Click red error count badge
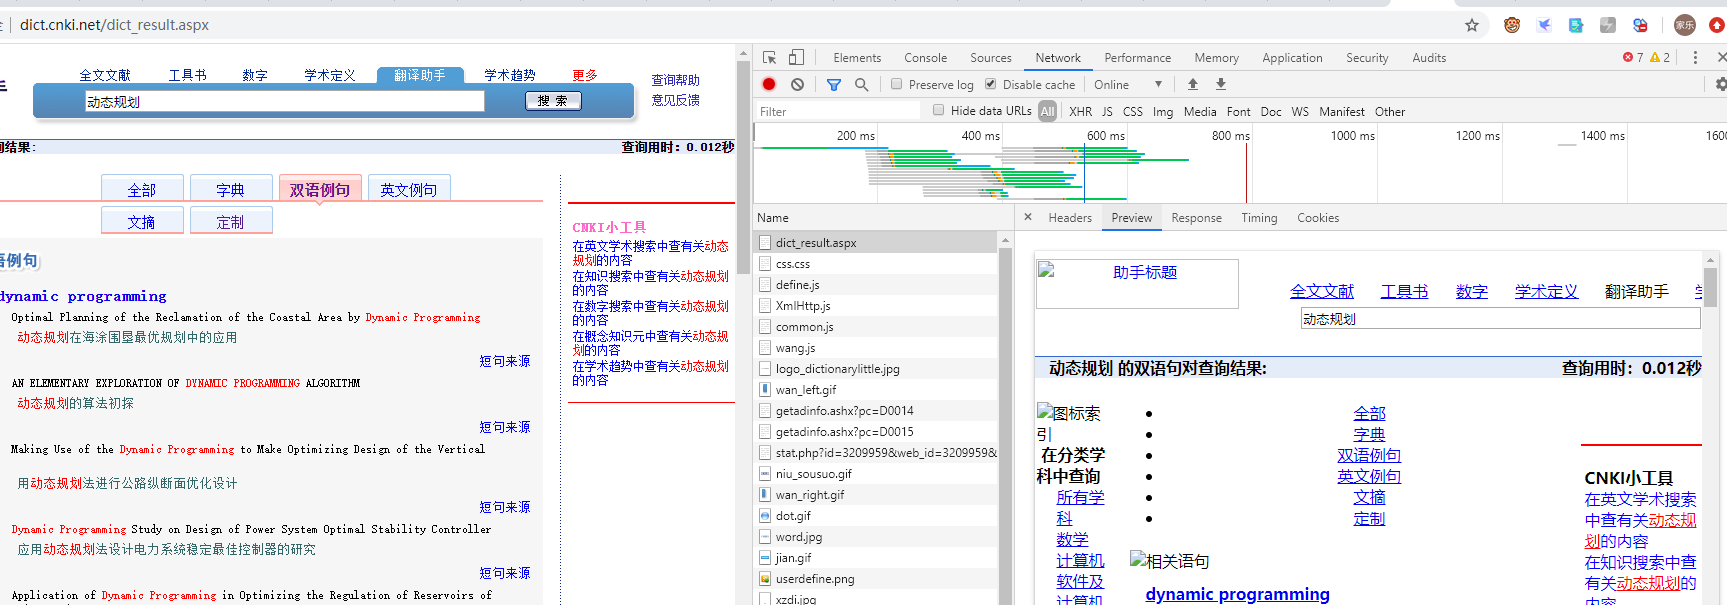1727x605 pixels. 1633,58
